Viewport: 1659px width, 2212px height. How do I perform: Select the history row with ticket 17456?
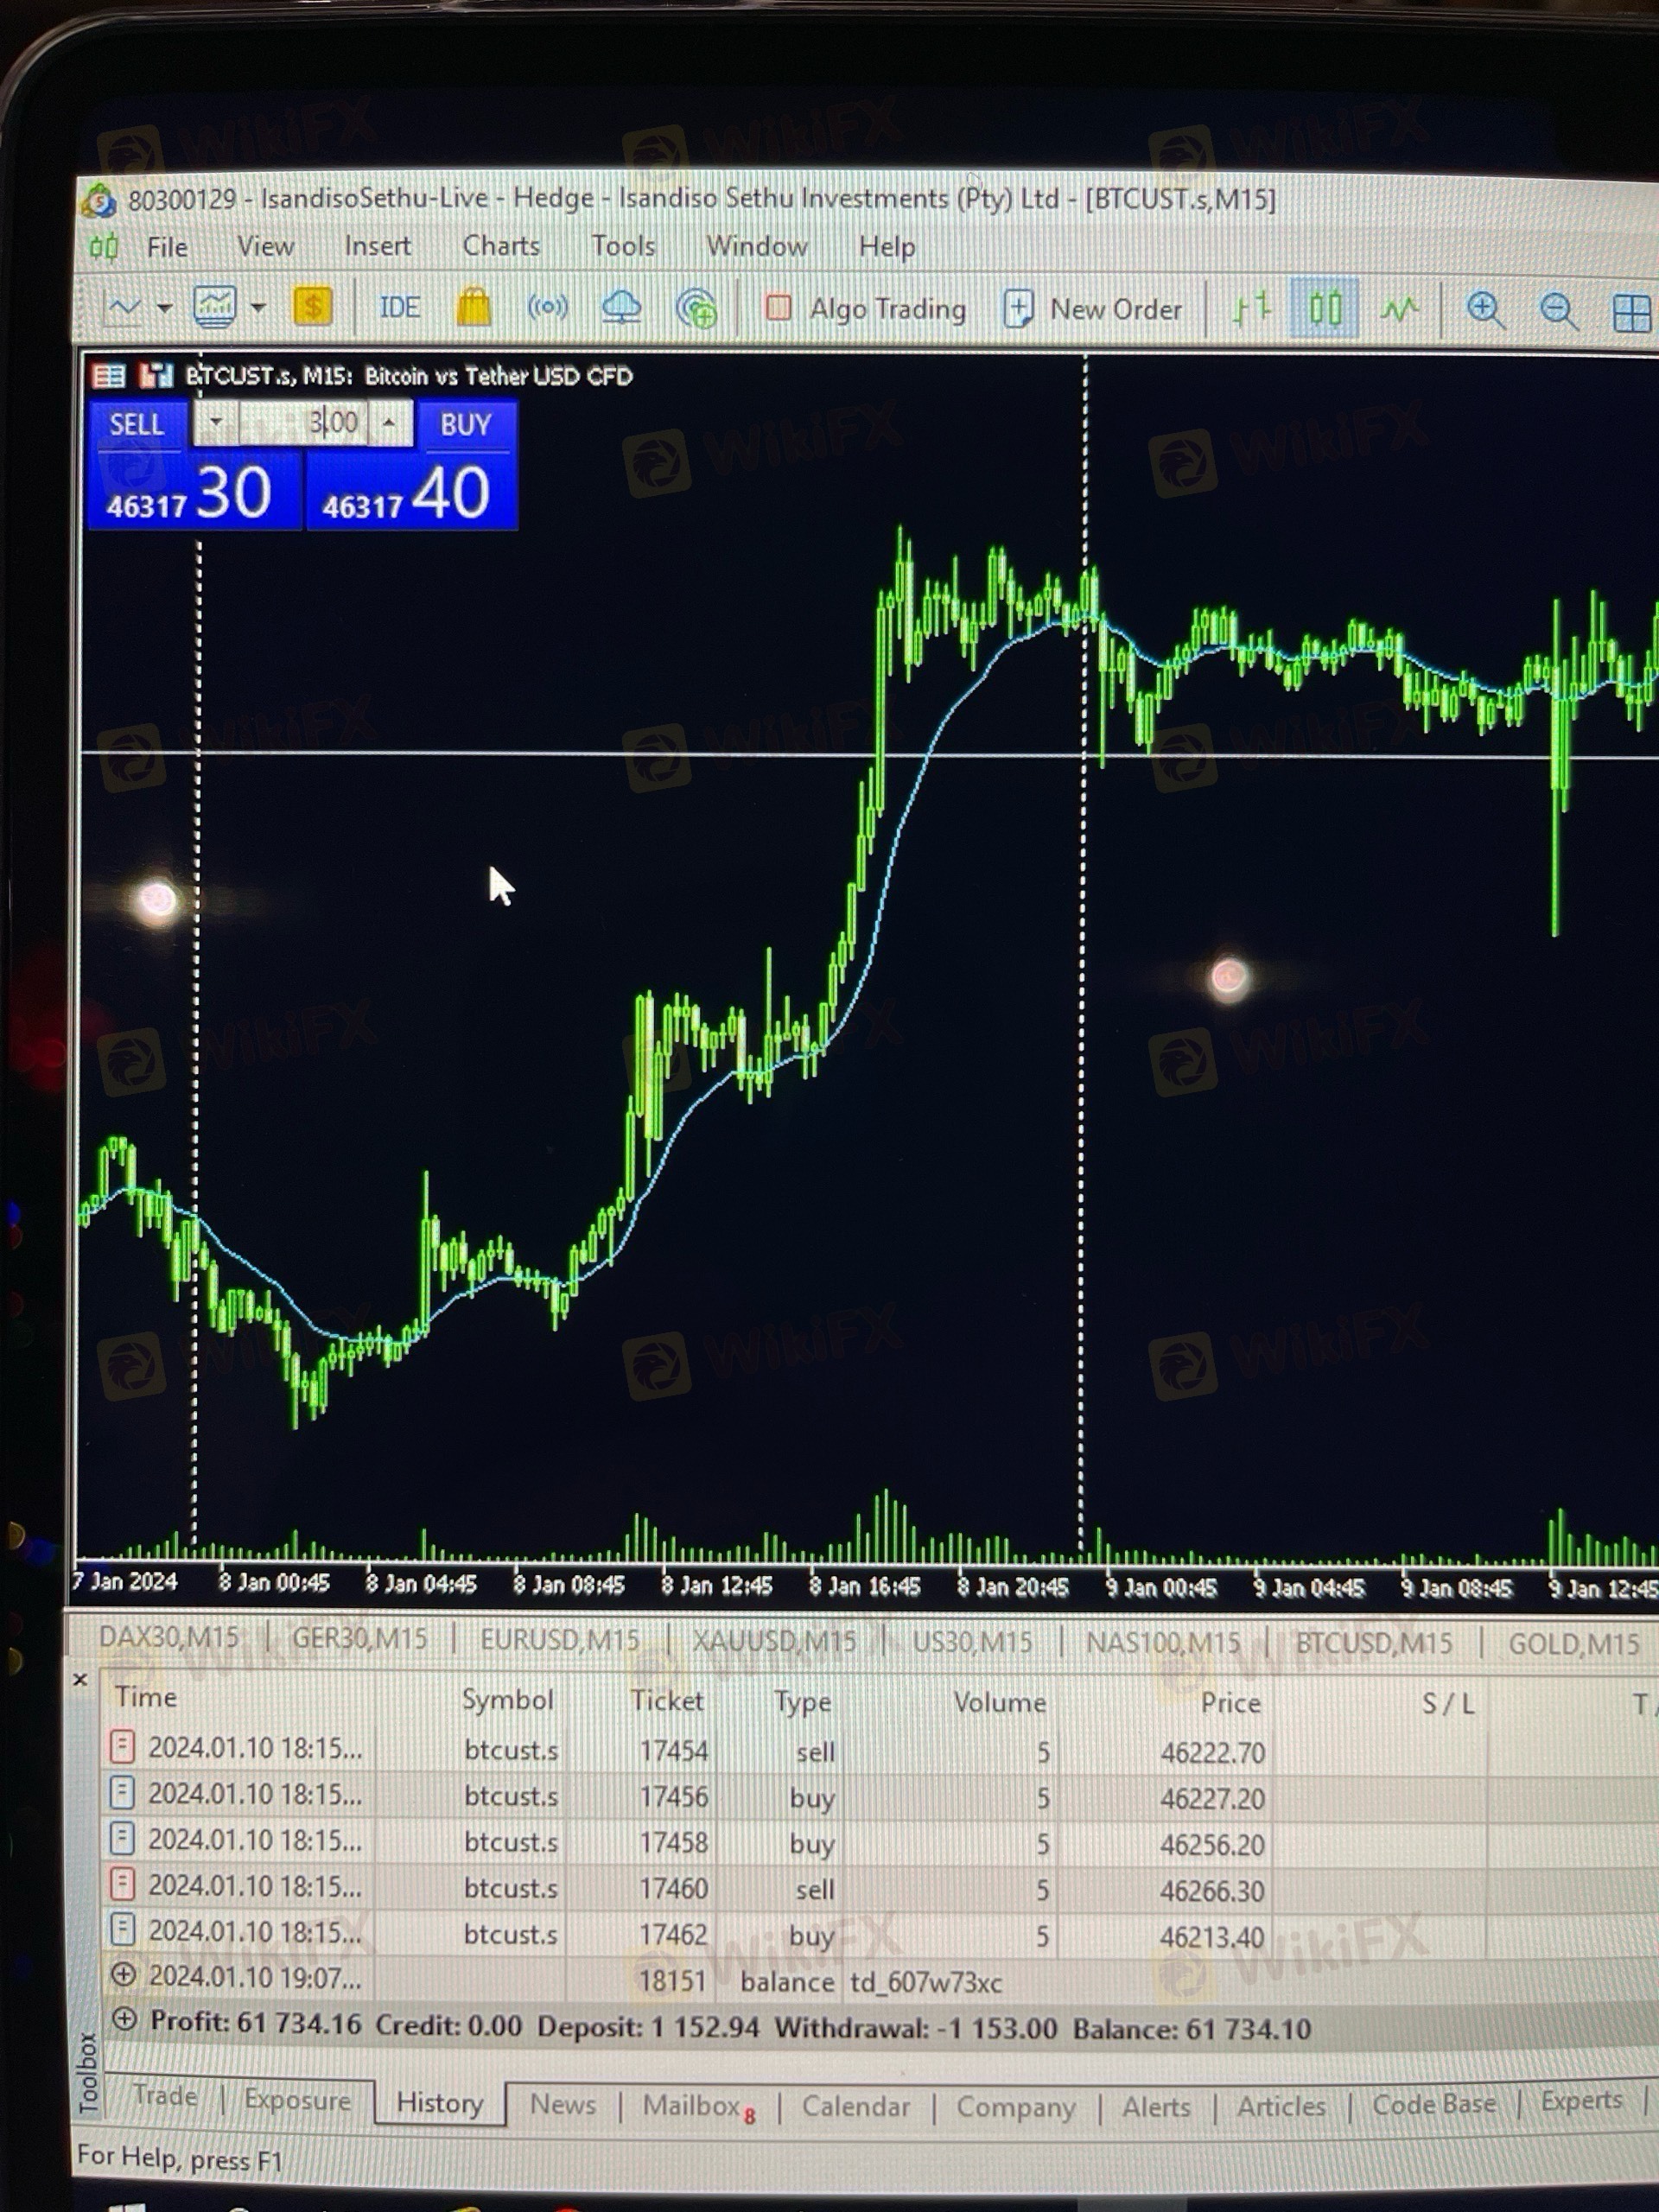pyautogui.click(x=880, y=1796)
